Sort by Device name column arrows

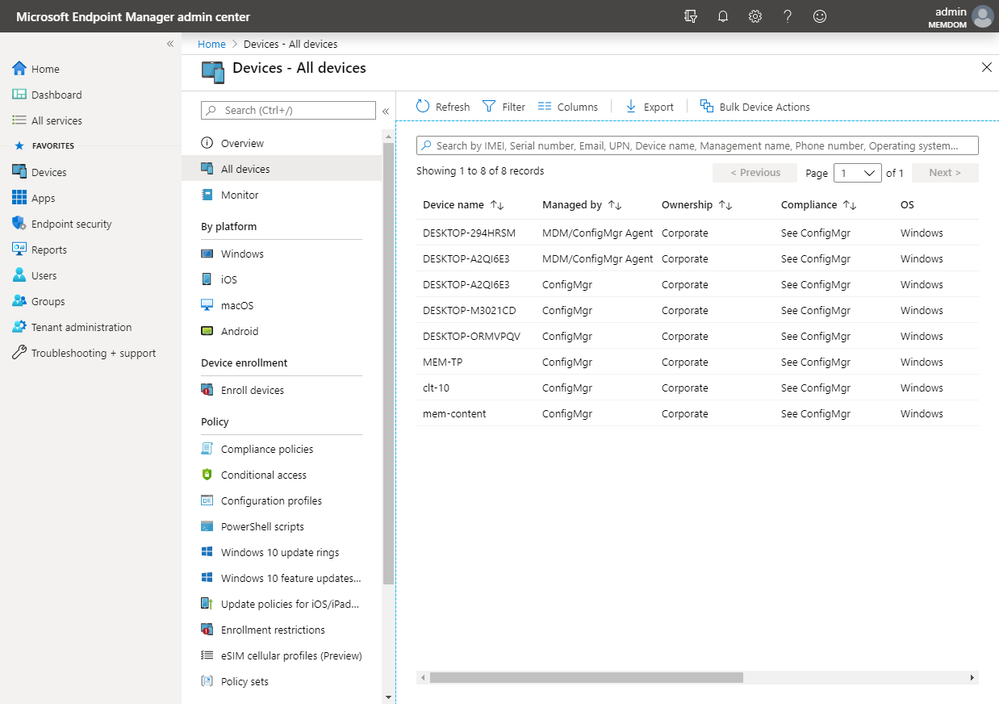coord(497,205)
